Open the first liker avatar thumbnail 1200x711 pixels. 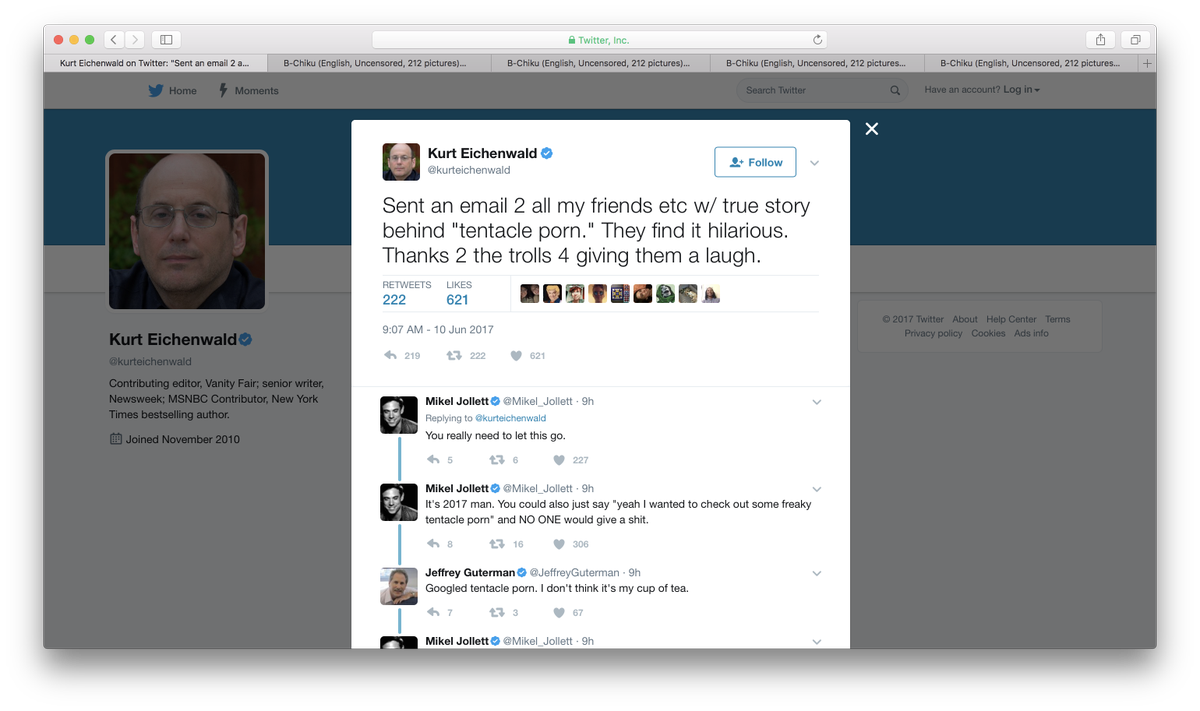[530, 294]
